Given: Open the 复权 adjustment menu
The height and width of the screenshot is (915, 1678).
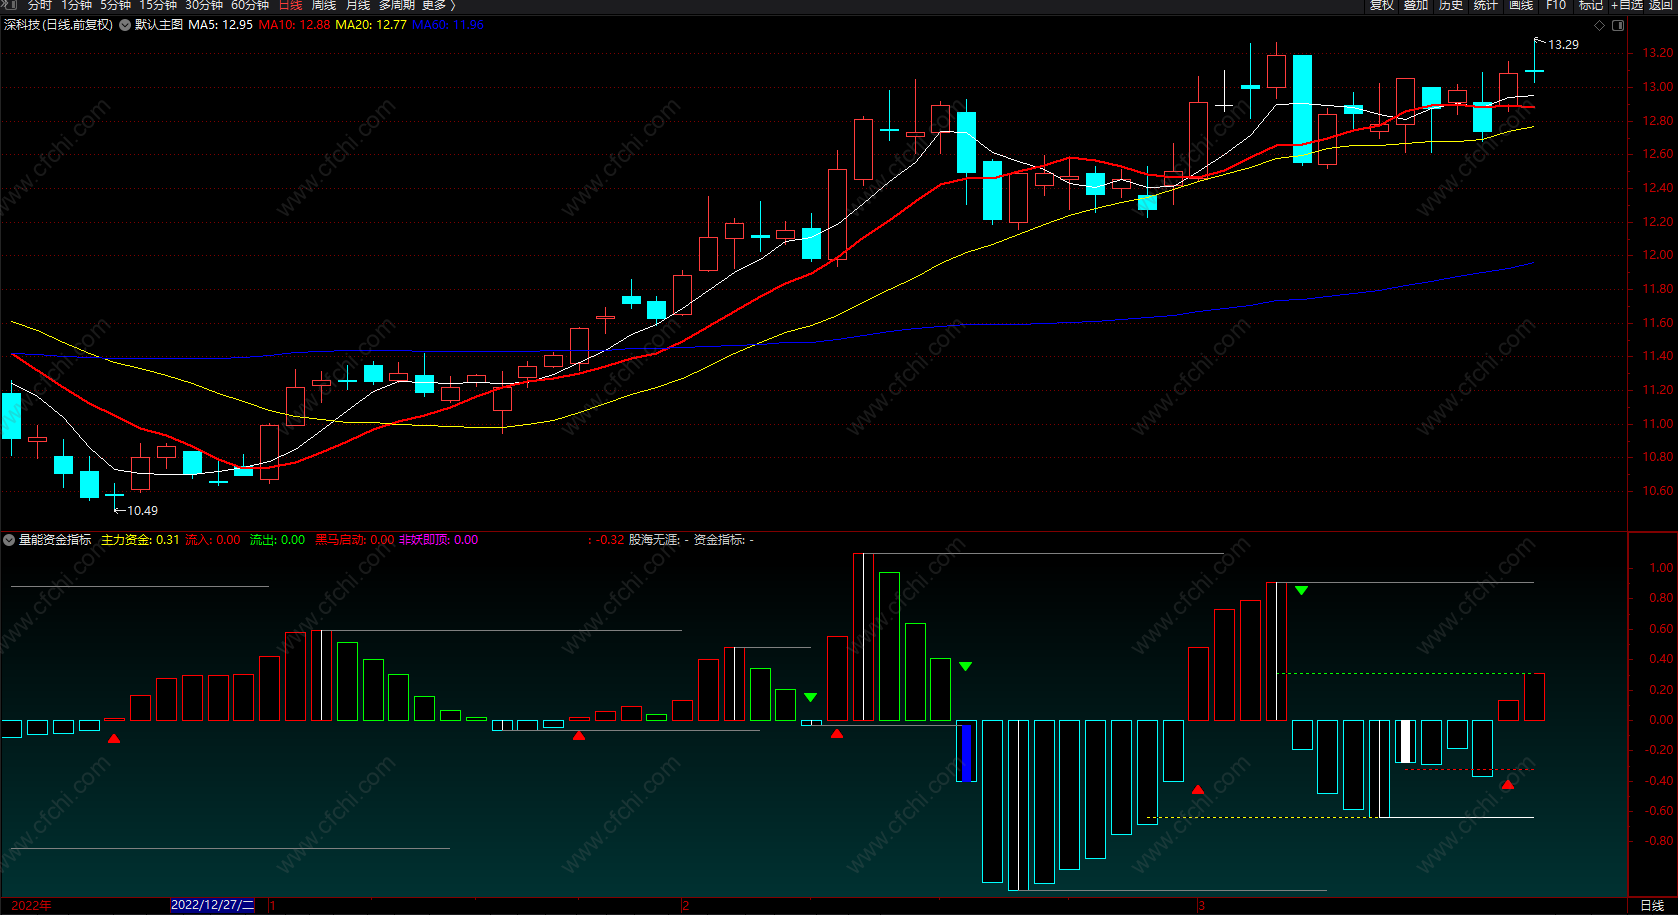Looking at the screenshot, I should pyautogui.click(x=1382, y=5).
